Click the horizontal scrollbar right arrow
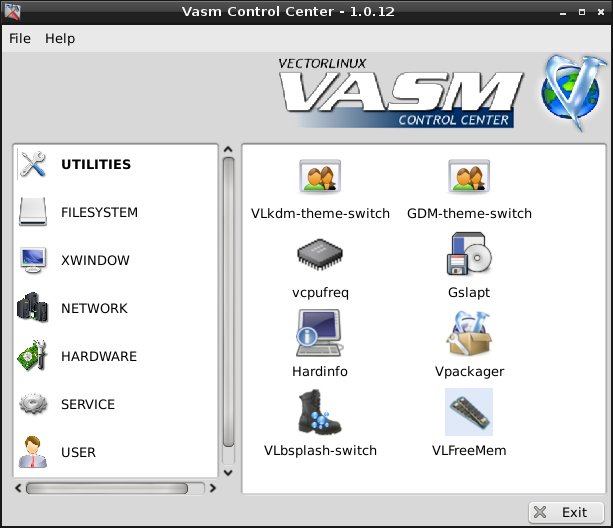The height and width of the screenshot is (528, 613). (x=212, y=489)
